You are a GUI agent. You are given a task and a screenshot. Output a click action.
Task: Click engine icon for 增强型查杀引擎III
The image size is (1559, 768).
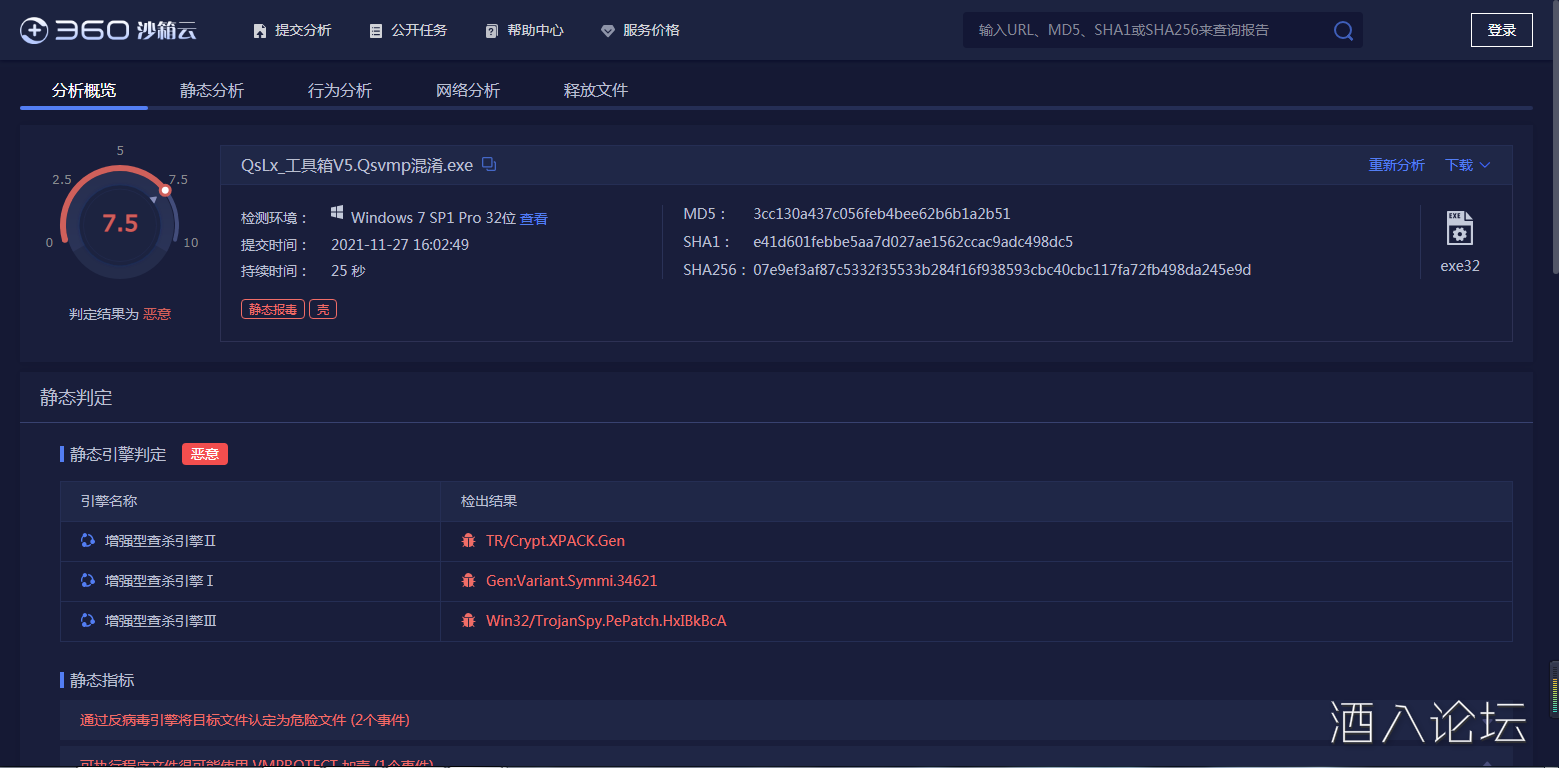(x=88, y=621)
